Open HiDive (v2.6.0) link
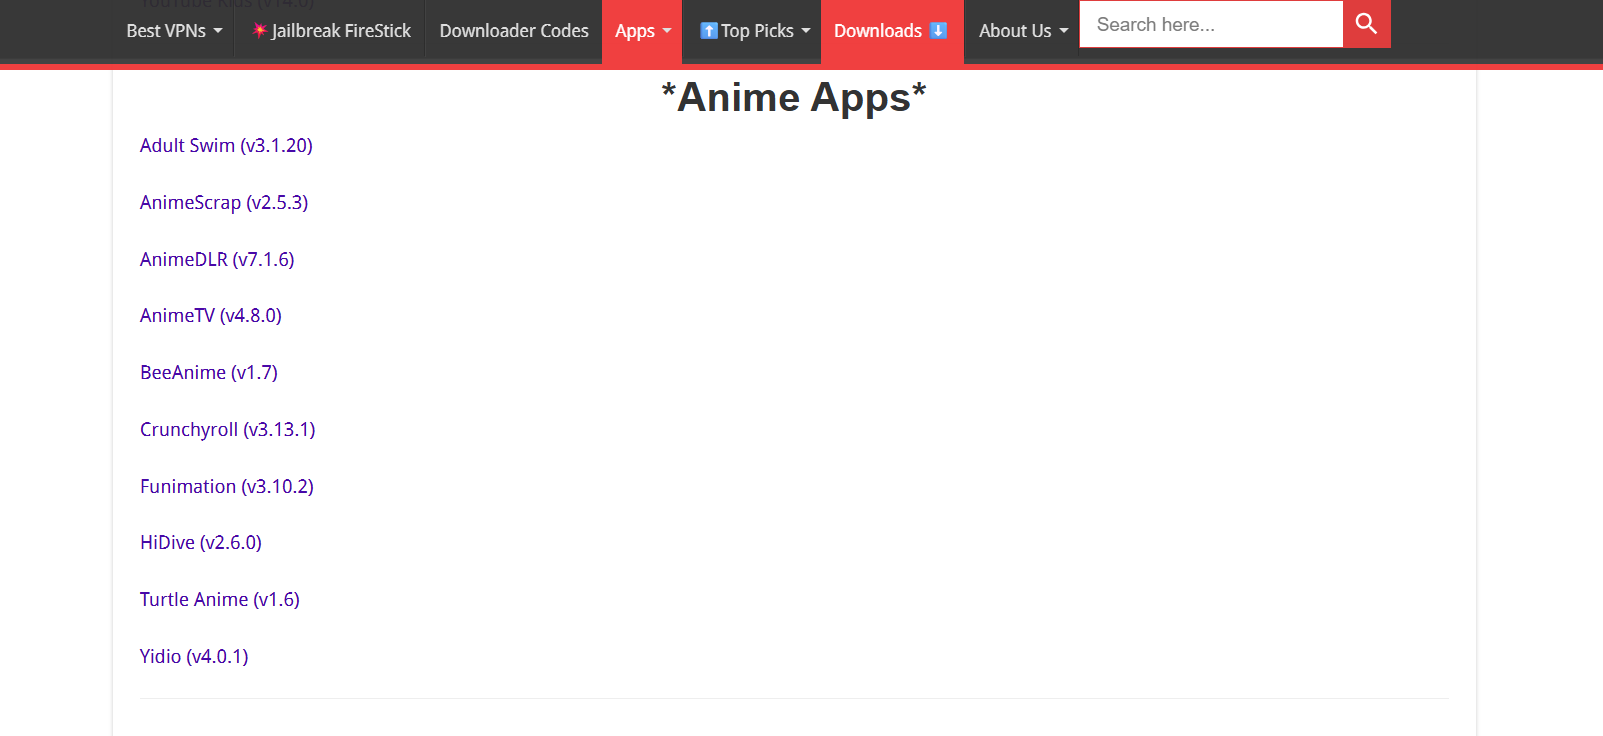 click(201, 543)
